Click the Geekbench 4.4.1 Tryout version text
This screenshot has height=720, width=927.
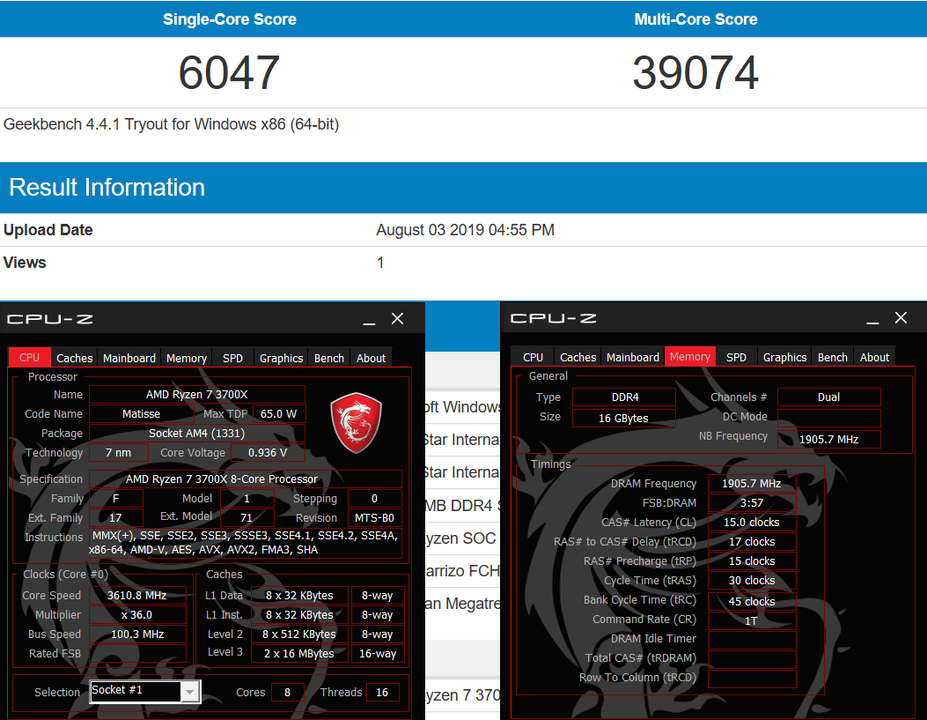tap(171, 125)
